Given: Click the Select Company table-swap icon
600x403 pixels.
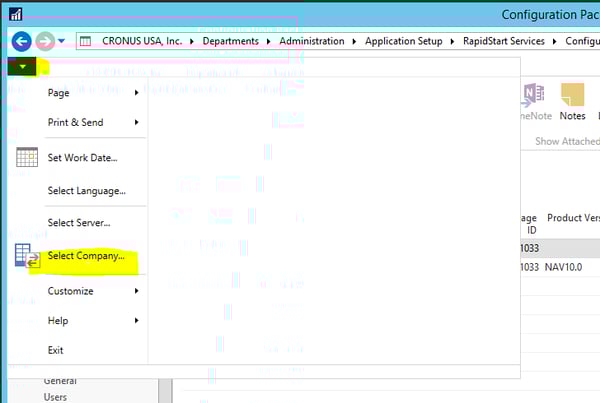Looking at the screenshot, I should point(27,256).
